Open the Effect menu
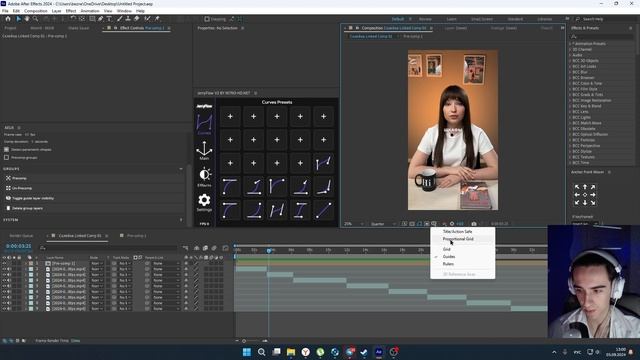 tap(71, 11)
